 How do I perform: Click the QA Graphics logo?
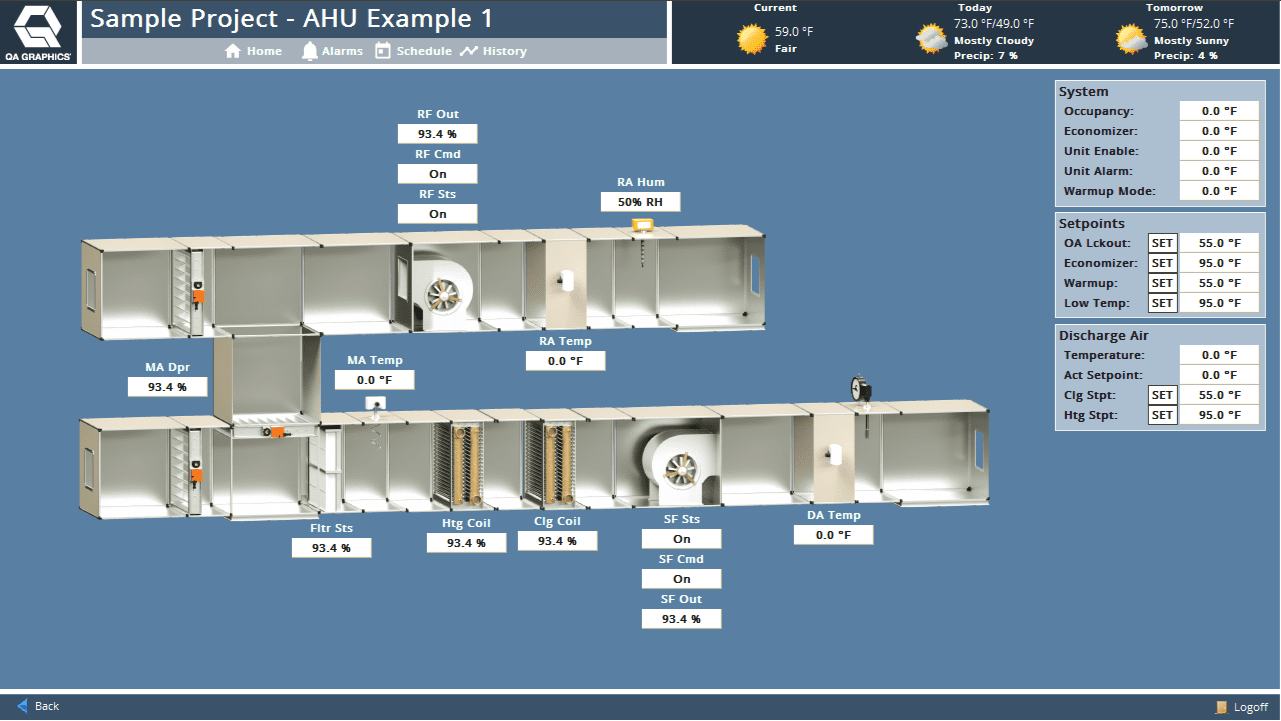point(38,32)
